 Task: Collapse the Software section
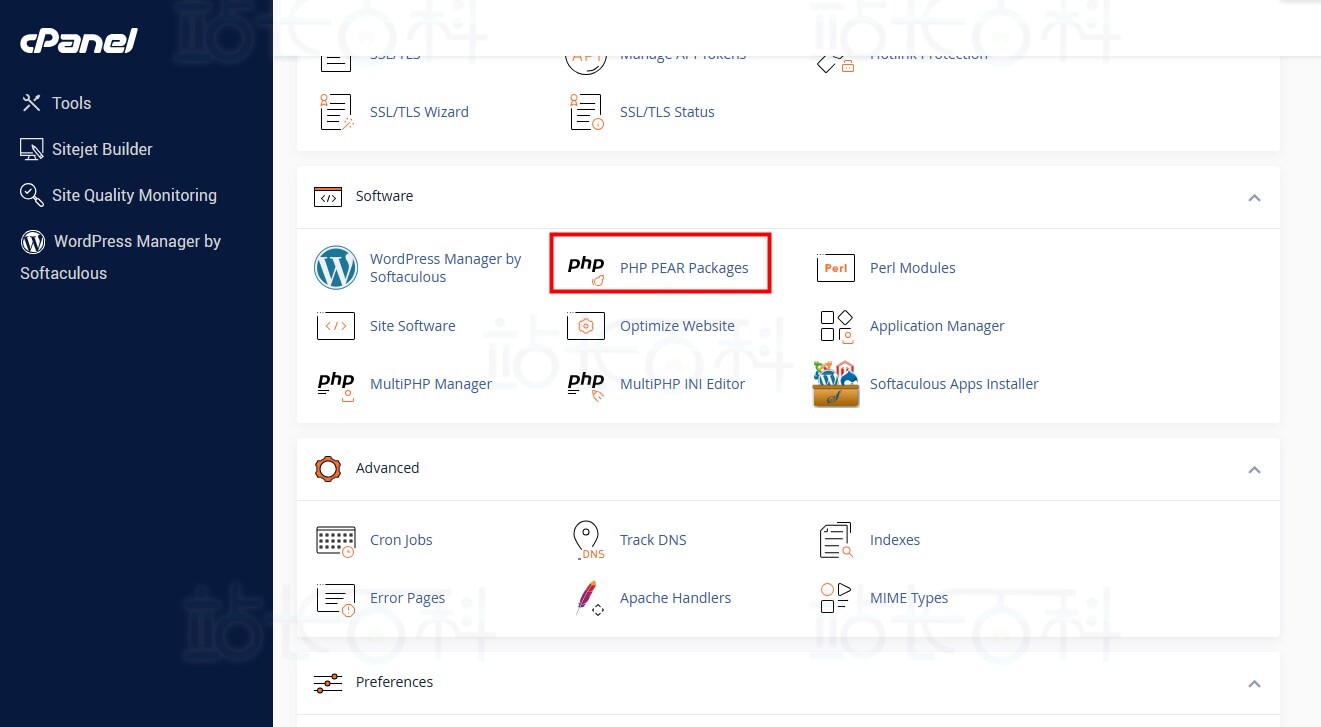(x=1254, y=197)
